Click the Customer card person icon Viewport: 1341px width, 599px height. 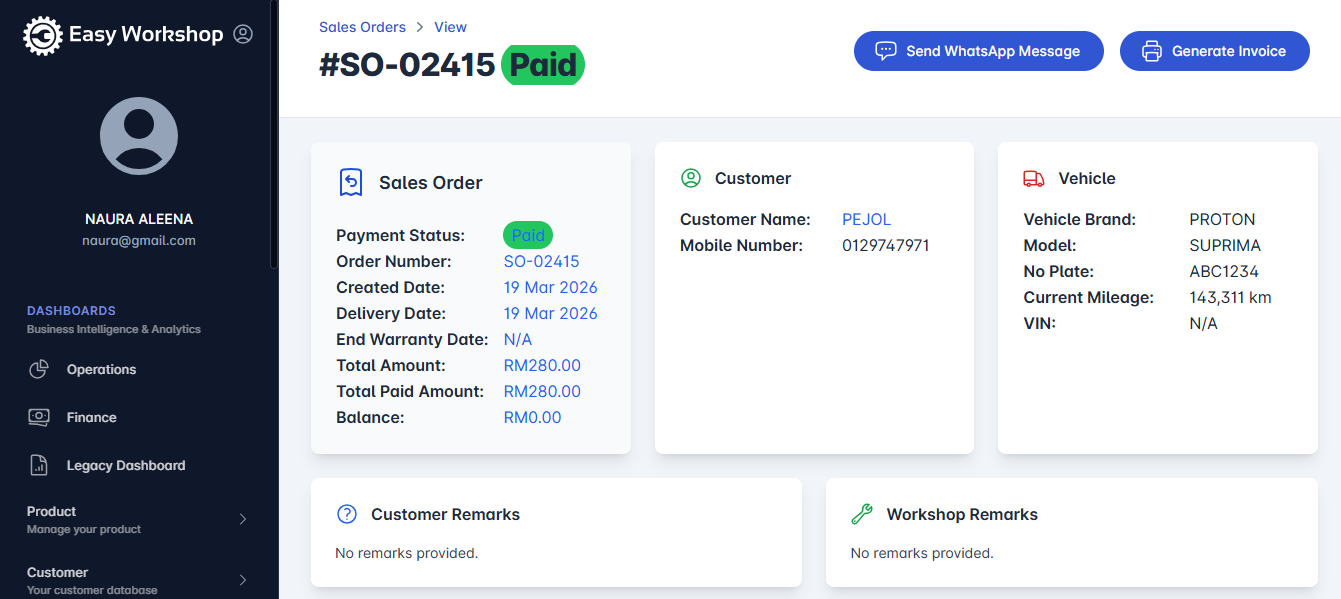691,178
